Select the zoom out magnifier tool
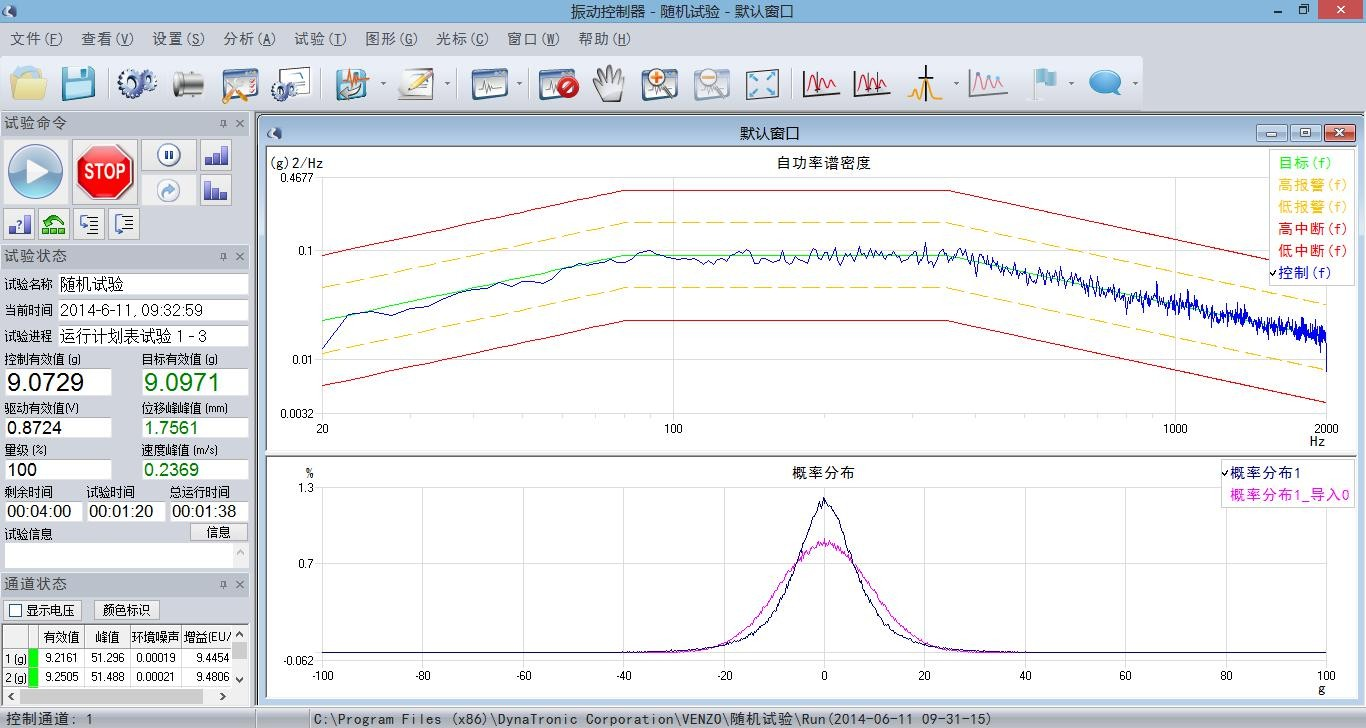Screen dimensions: 1366x728 click(711, 83)
